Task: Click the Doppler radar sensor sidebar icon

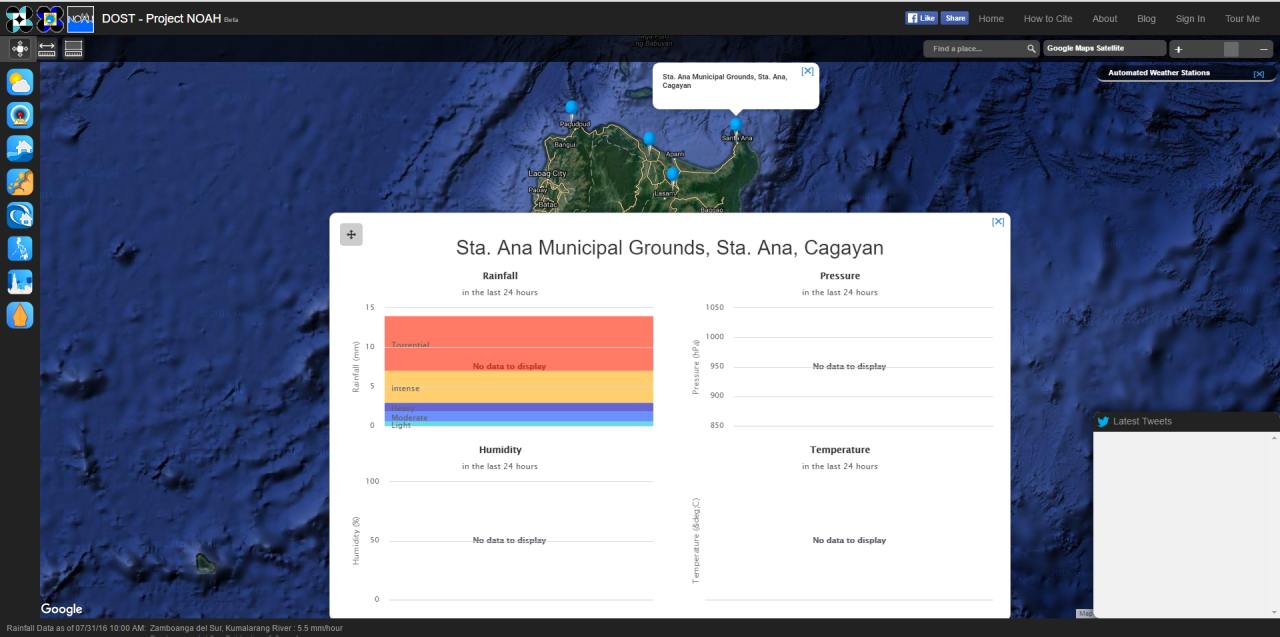Action: point(20,116)
